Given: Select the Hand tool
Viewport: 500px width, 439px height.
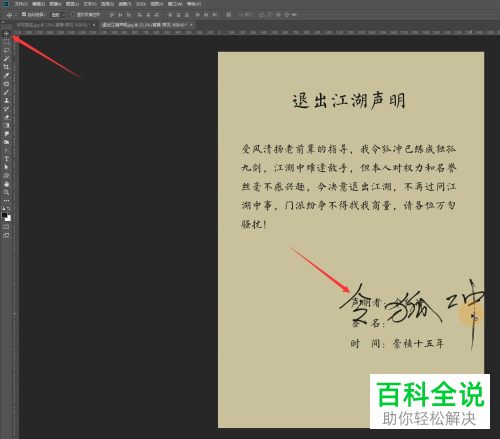Looking at the screenshot, I should 6,184.
